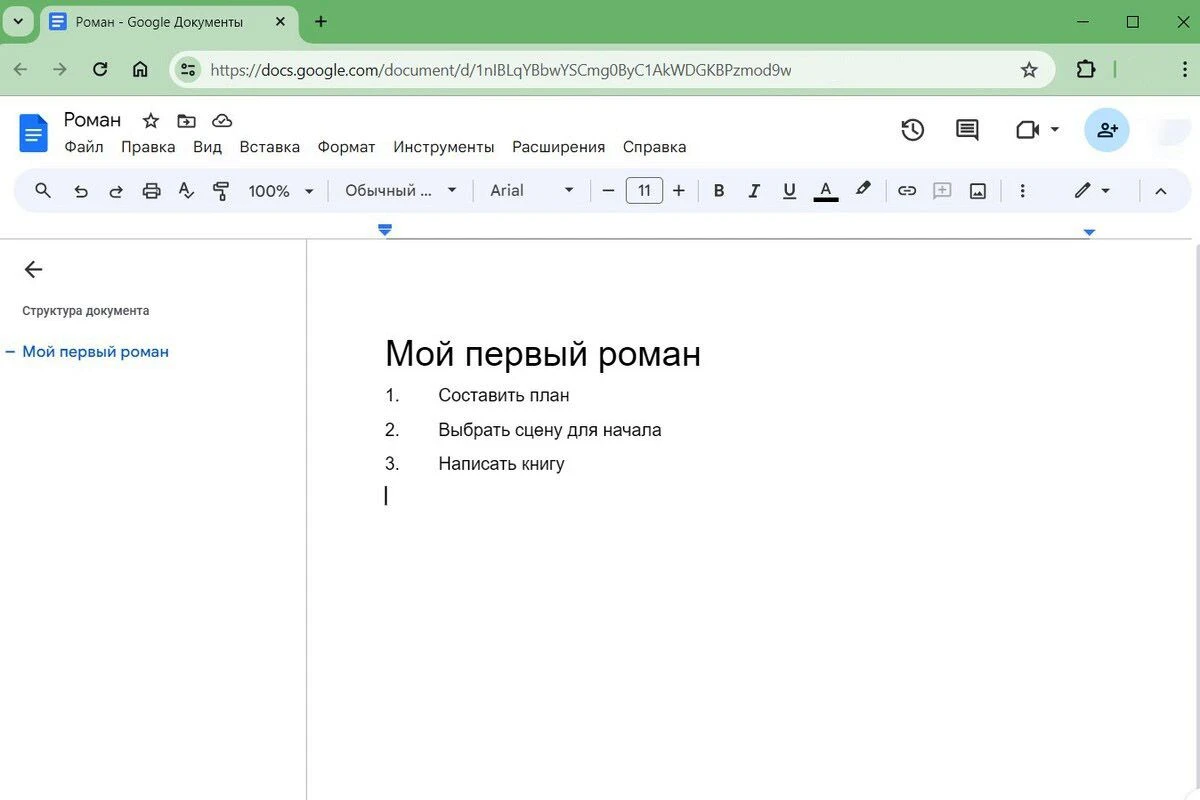Bookmark this page with star
The height and width of the screenshot is (800, 1200).
1029,70
